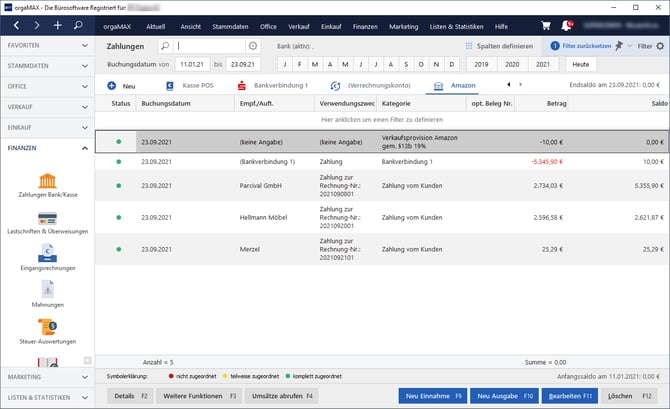
Task: Open the shopping cart icon
Action: coord(546,26)
